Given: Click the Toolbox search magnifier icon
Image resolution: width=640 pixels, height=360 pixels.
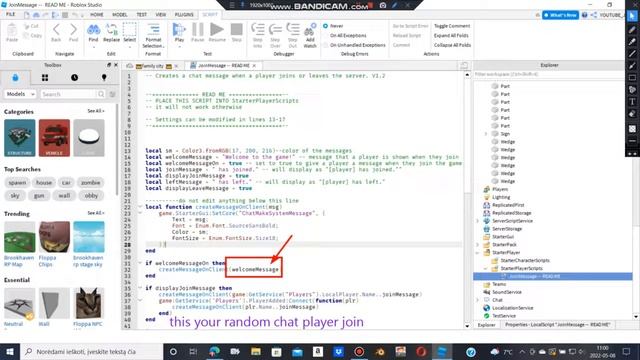Looking at the screenshot, I should click(x=101, y=94).
